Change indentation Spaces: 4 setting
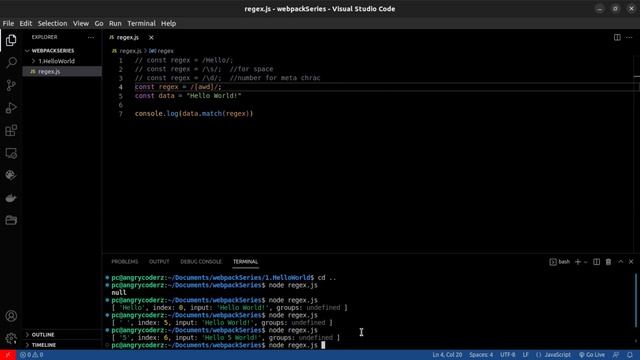Screen dimensions: 640x360 coord(481,355)
